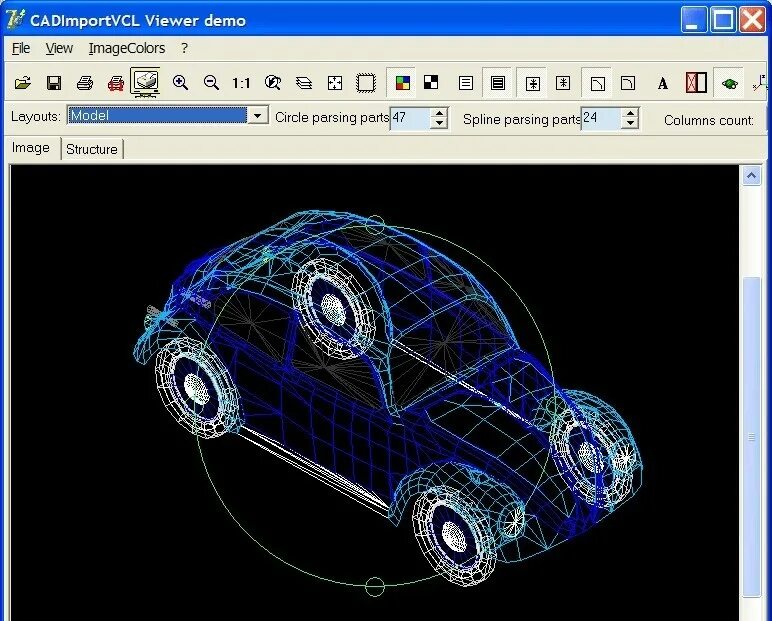Viewport: 772px width, 621px height.
Task: Click the magnifier with arrow zoom icon
Action: coord(273,82)
